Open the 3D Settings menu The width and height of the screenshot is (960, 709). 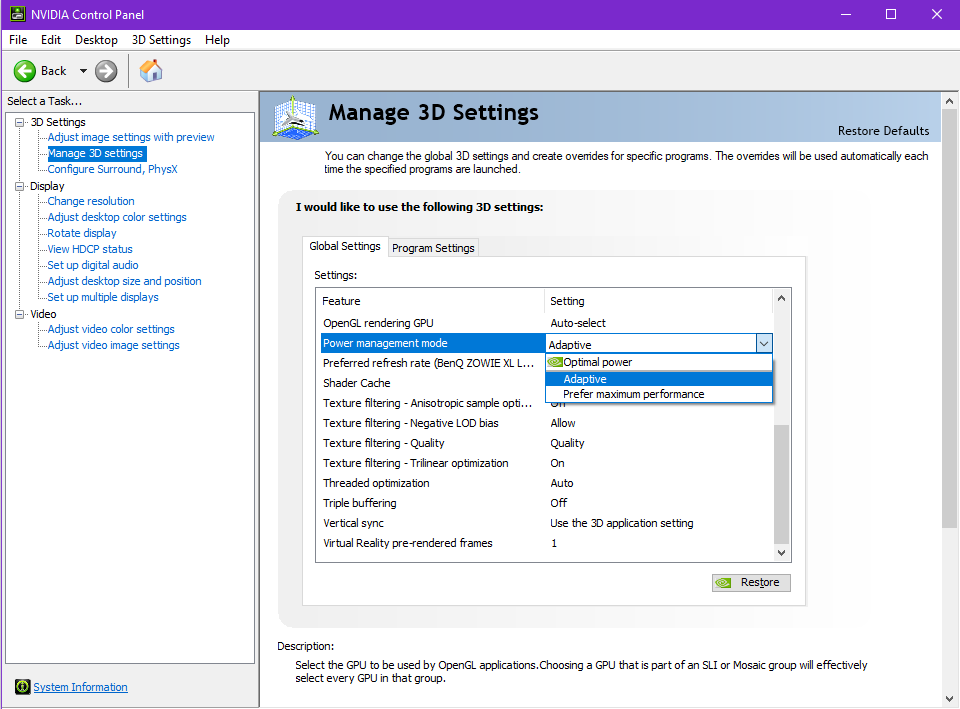pyautogui.click(x=161, y=40)
